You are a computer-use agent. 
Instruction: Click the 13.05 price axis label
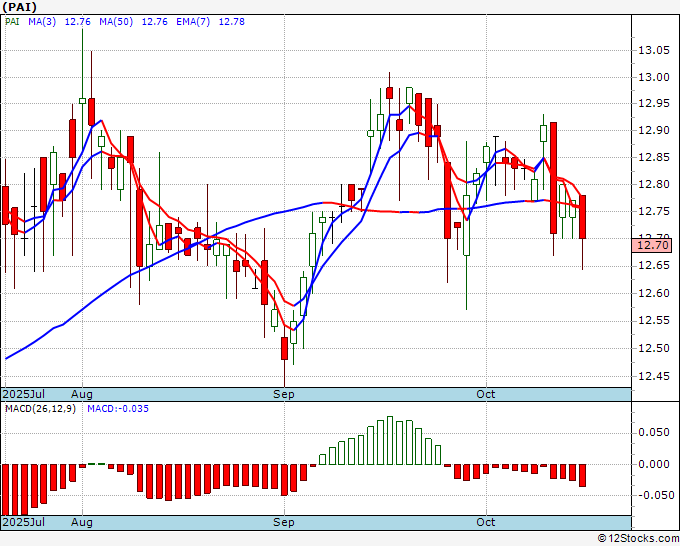[654, 50]
